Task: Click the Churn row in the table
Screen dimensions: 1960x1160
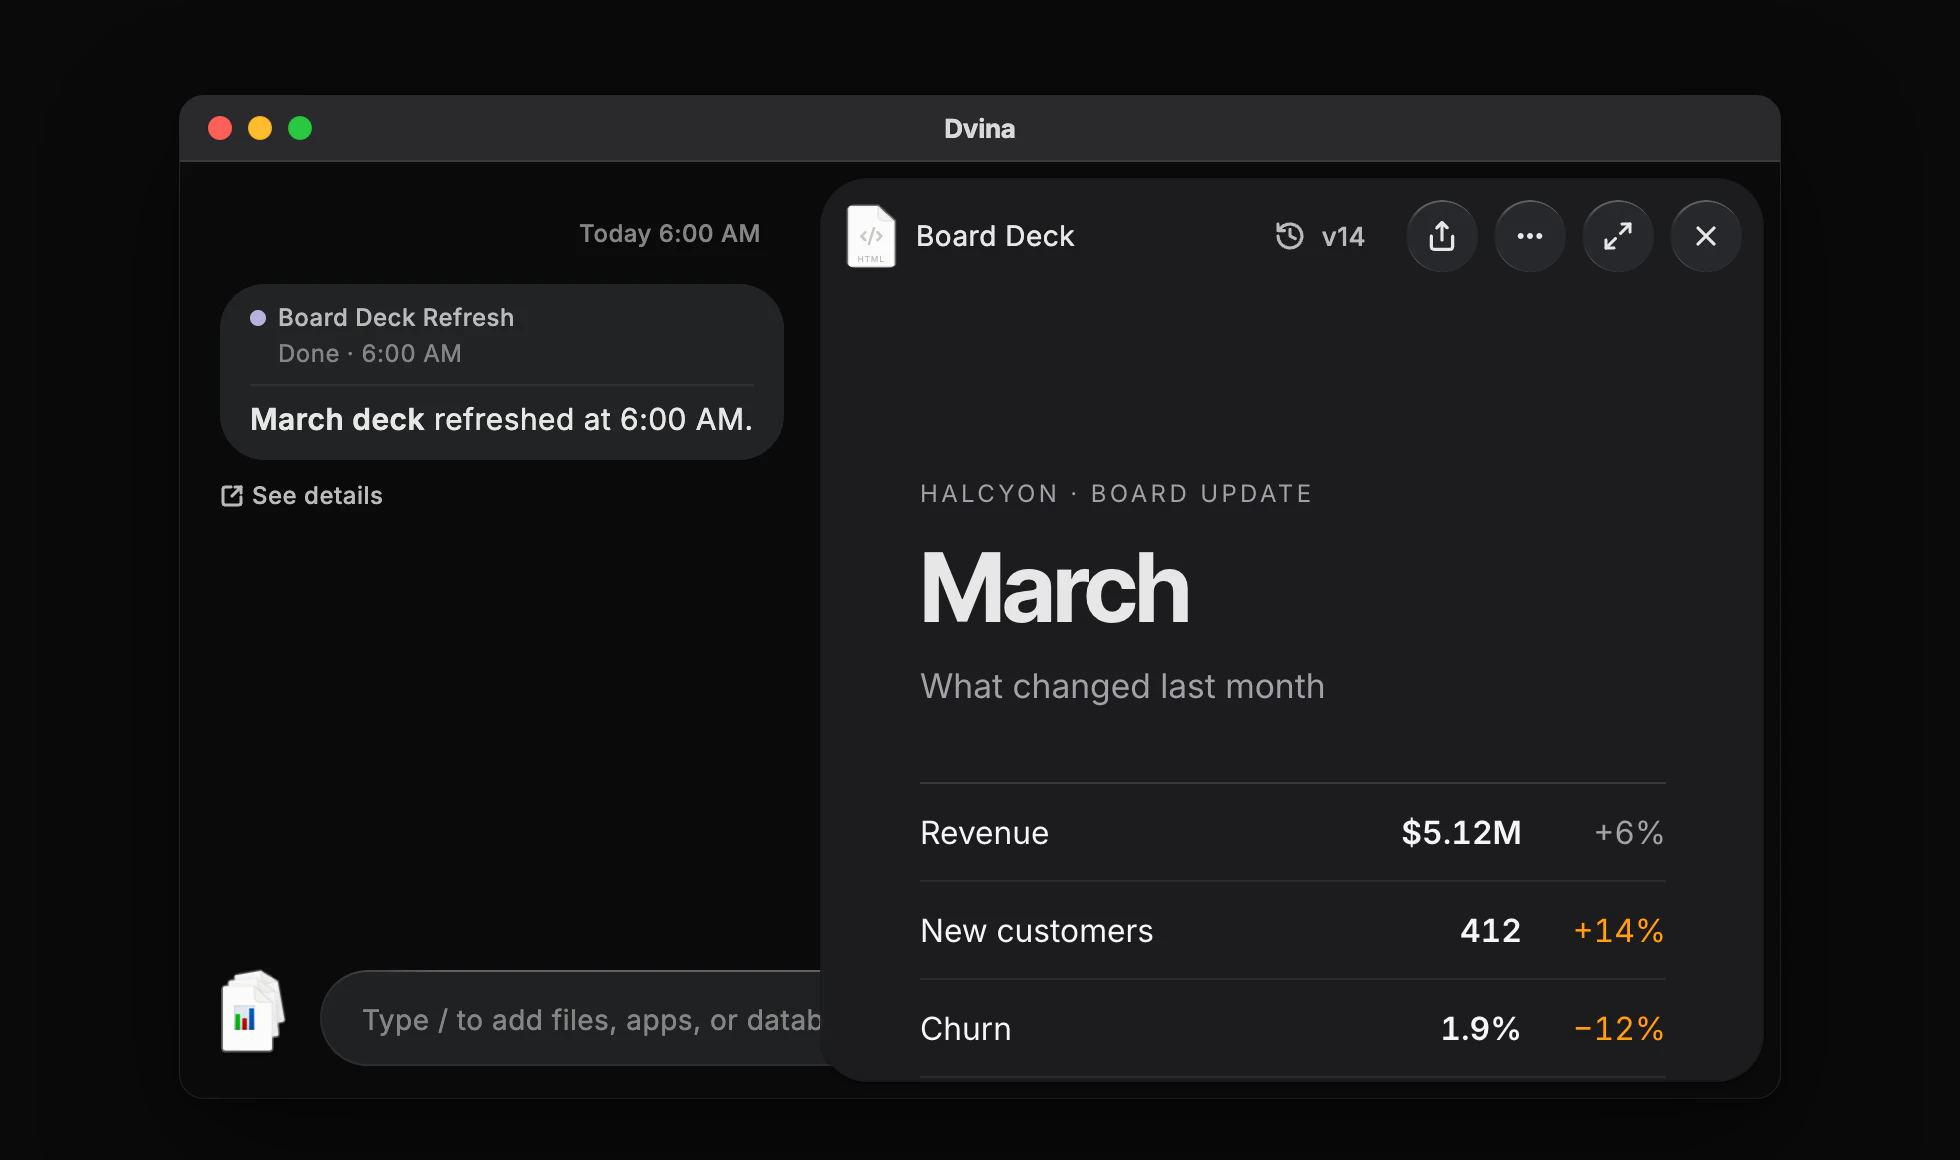Action: (1292, 1028)
